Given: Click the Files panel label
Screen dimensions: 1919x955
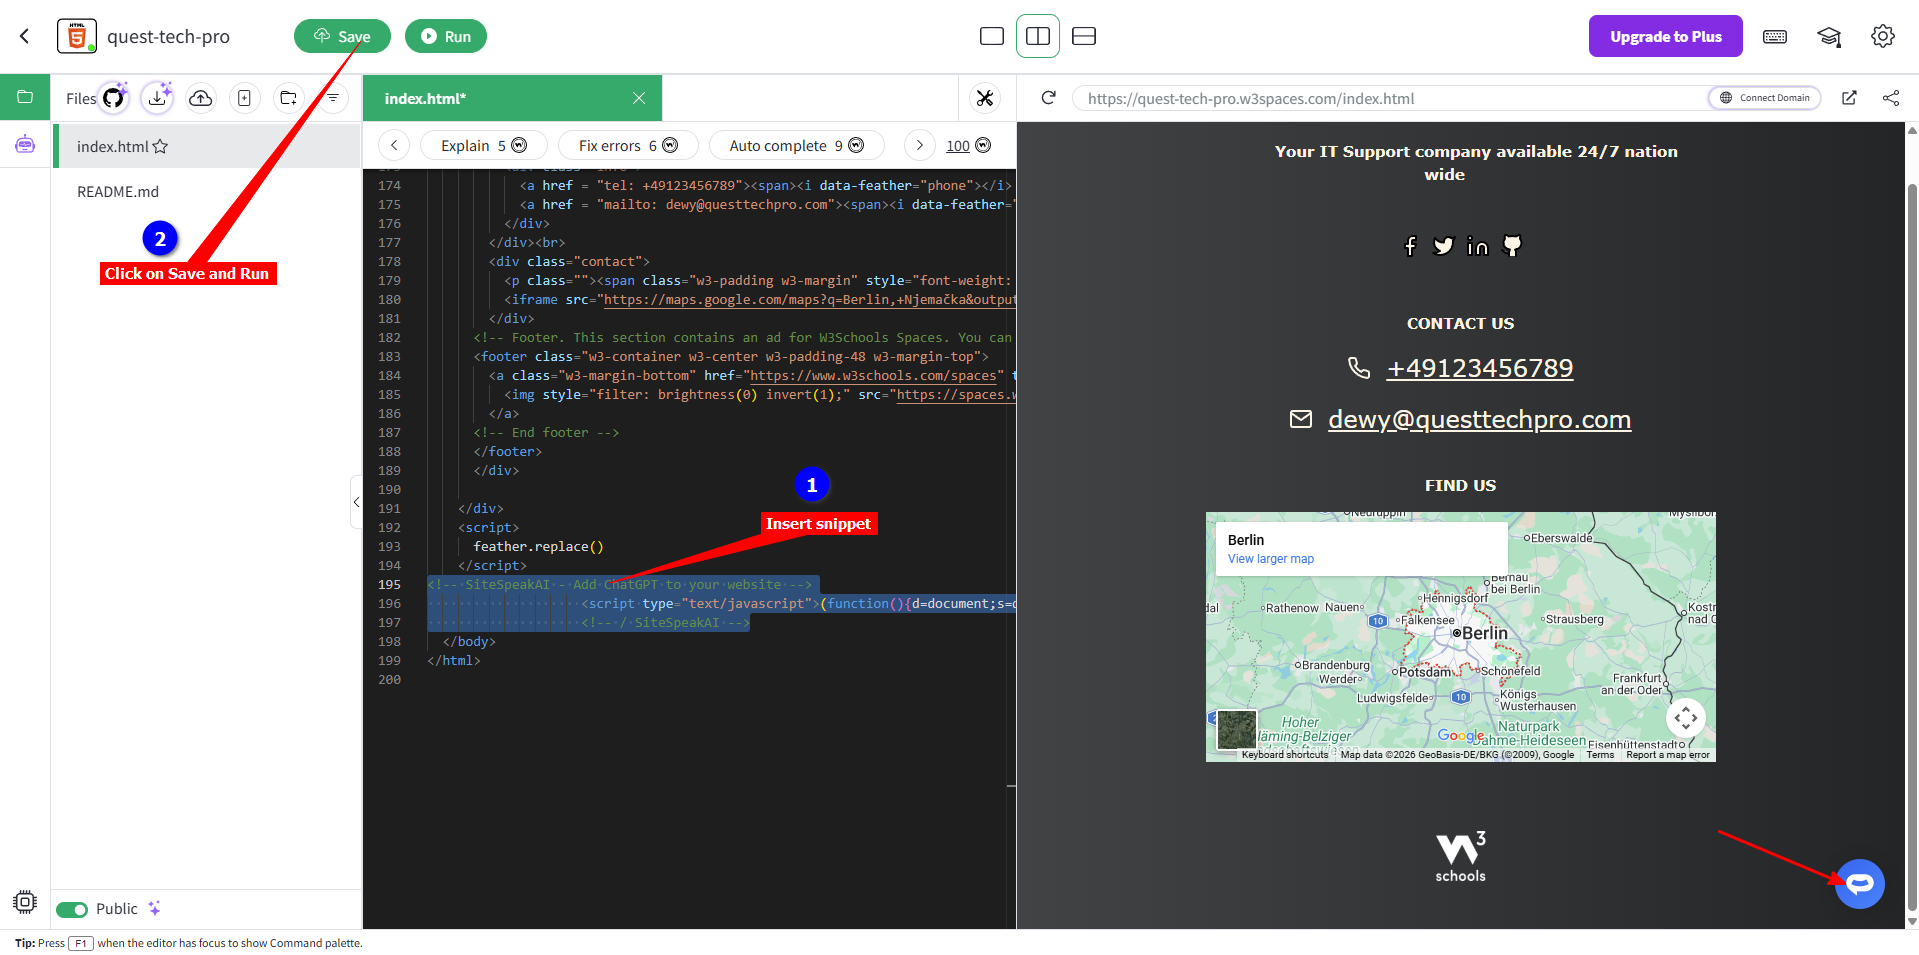Looking at the screenshot, I should [81, 98].
